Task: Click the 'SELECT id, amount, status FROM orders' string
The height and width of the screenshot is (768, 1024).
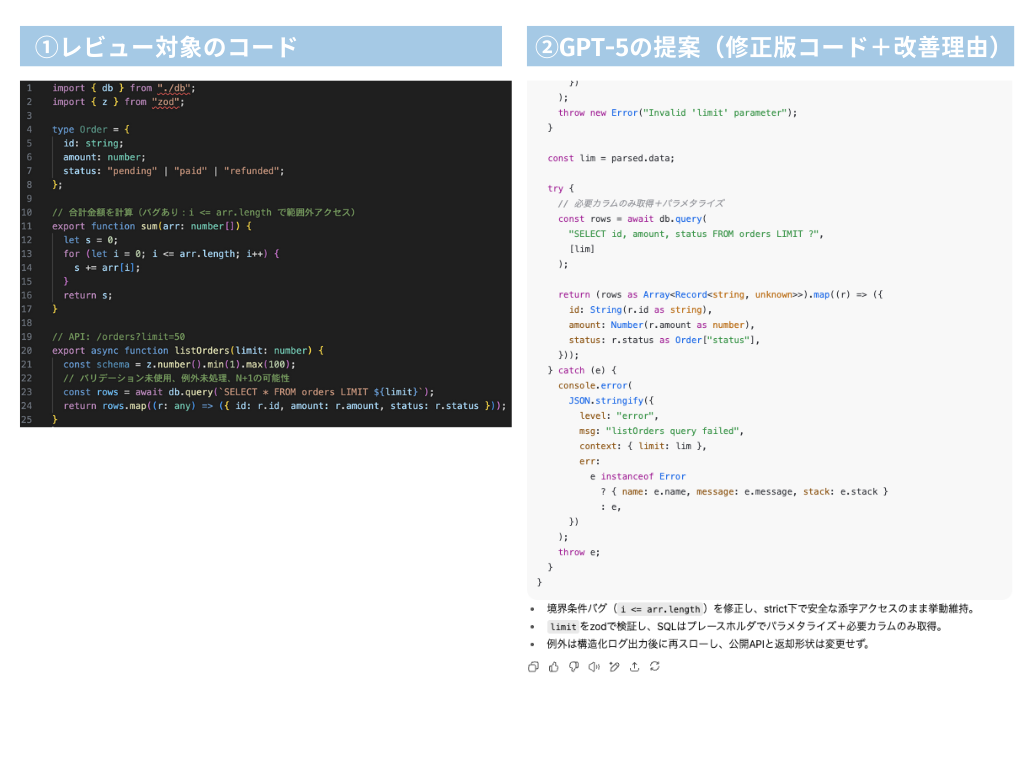Action: 696,234
